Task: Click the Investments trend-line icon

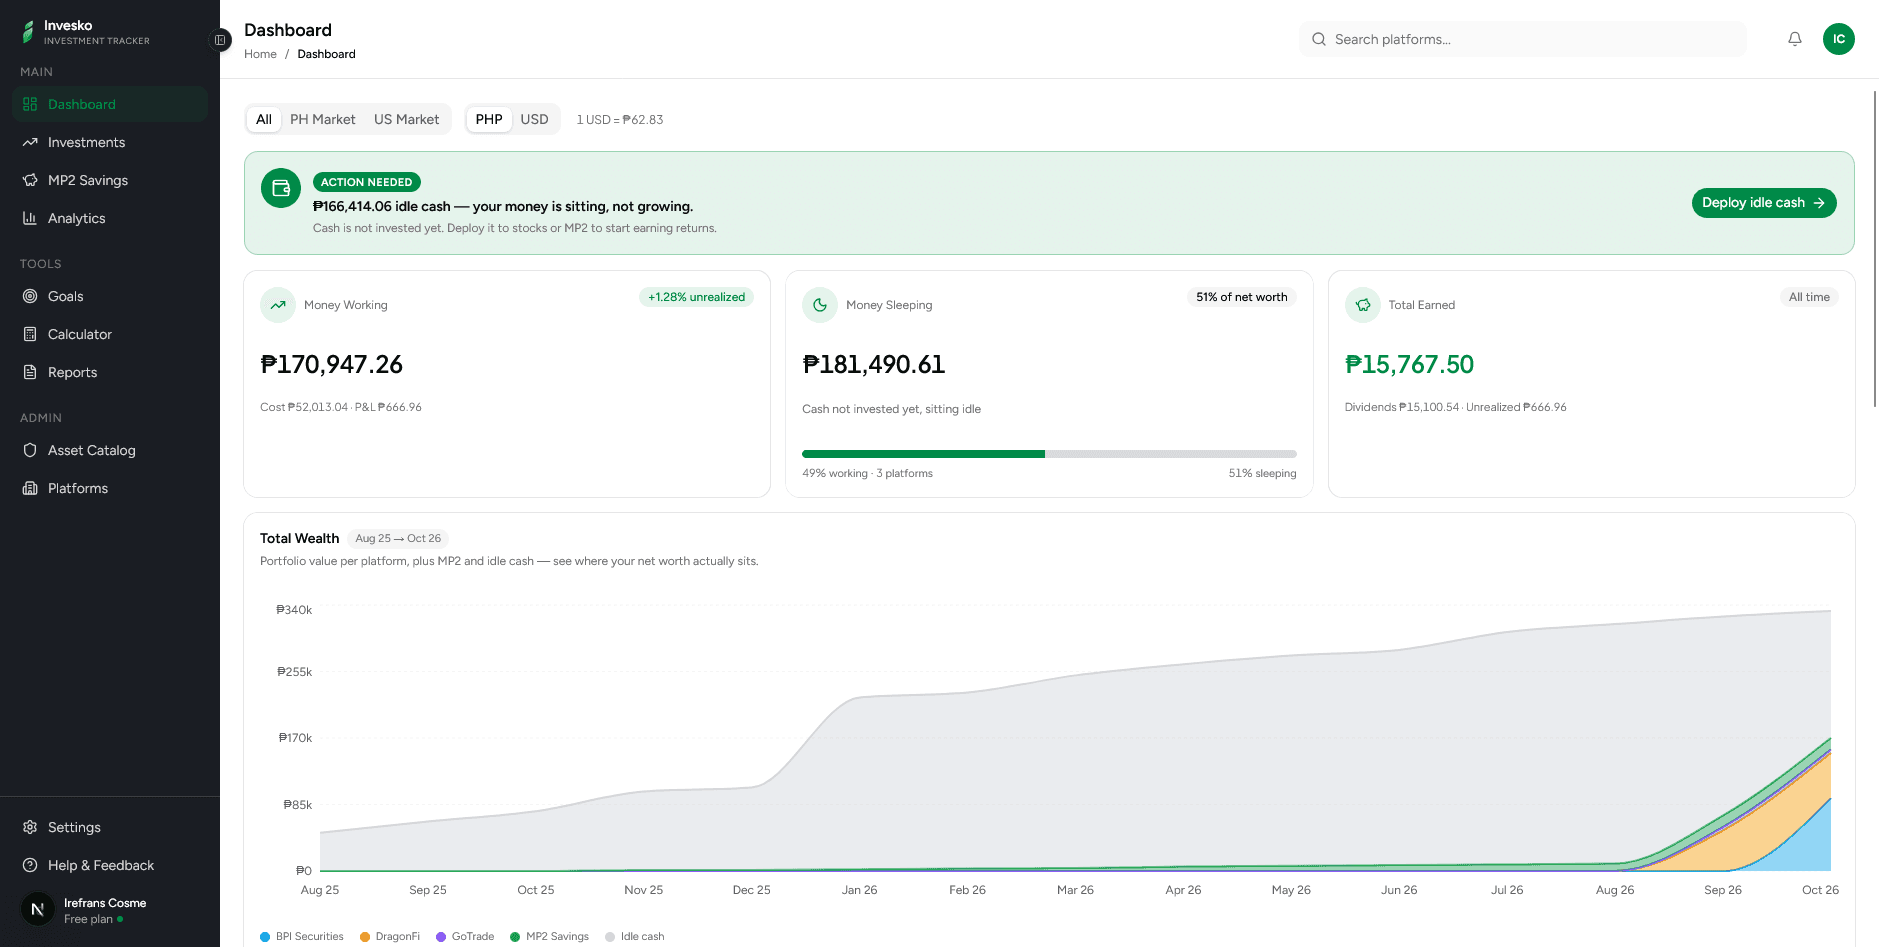Action: pyautogui.click(x=30, y=142)
